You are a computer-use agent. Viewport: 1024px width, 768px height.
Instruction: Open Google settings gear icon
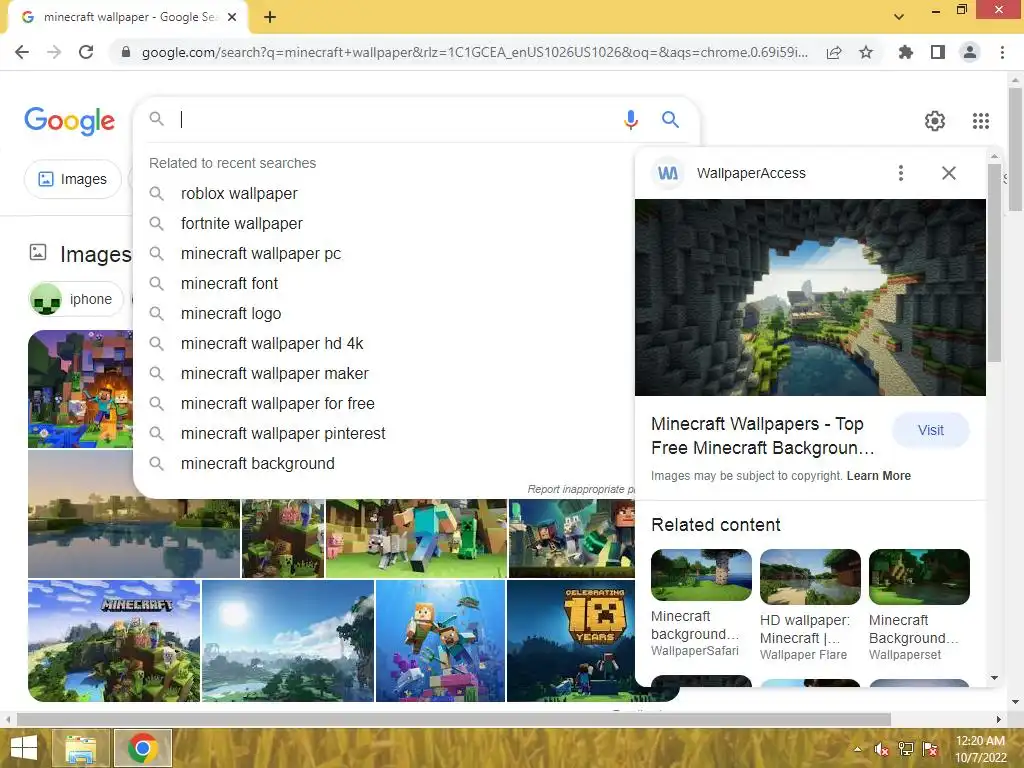935,121
